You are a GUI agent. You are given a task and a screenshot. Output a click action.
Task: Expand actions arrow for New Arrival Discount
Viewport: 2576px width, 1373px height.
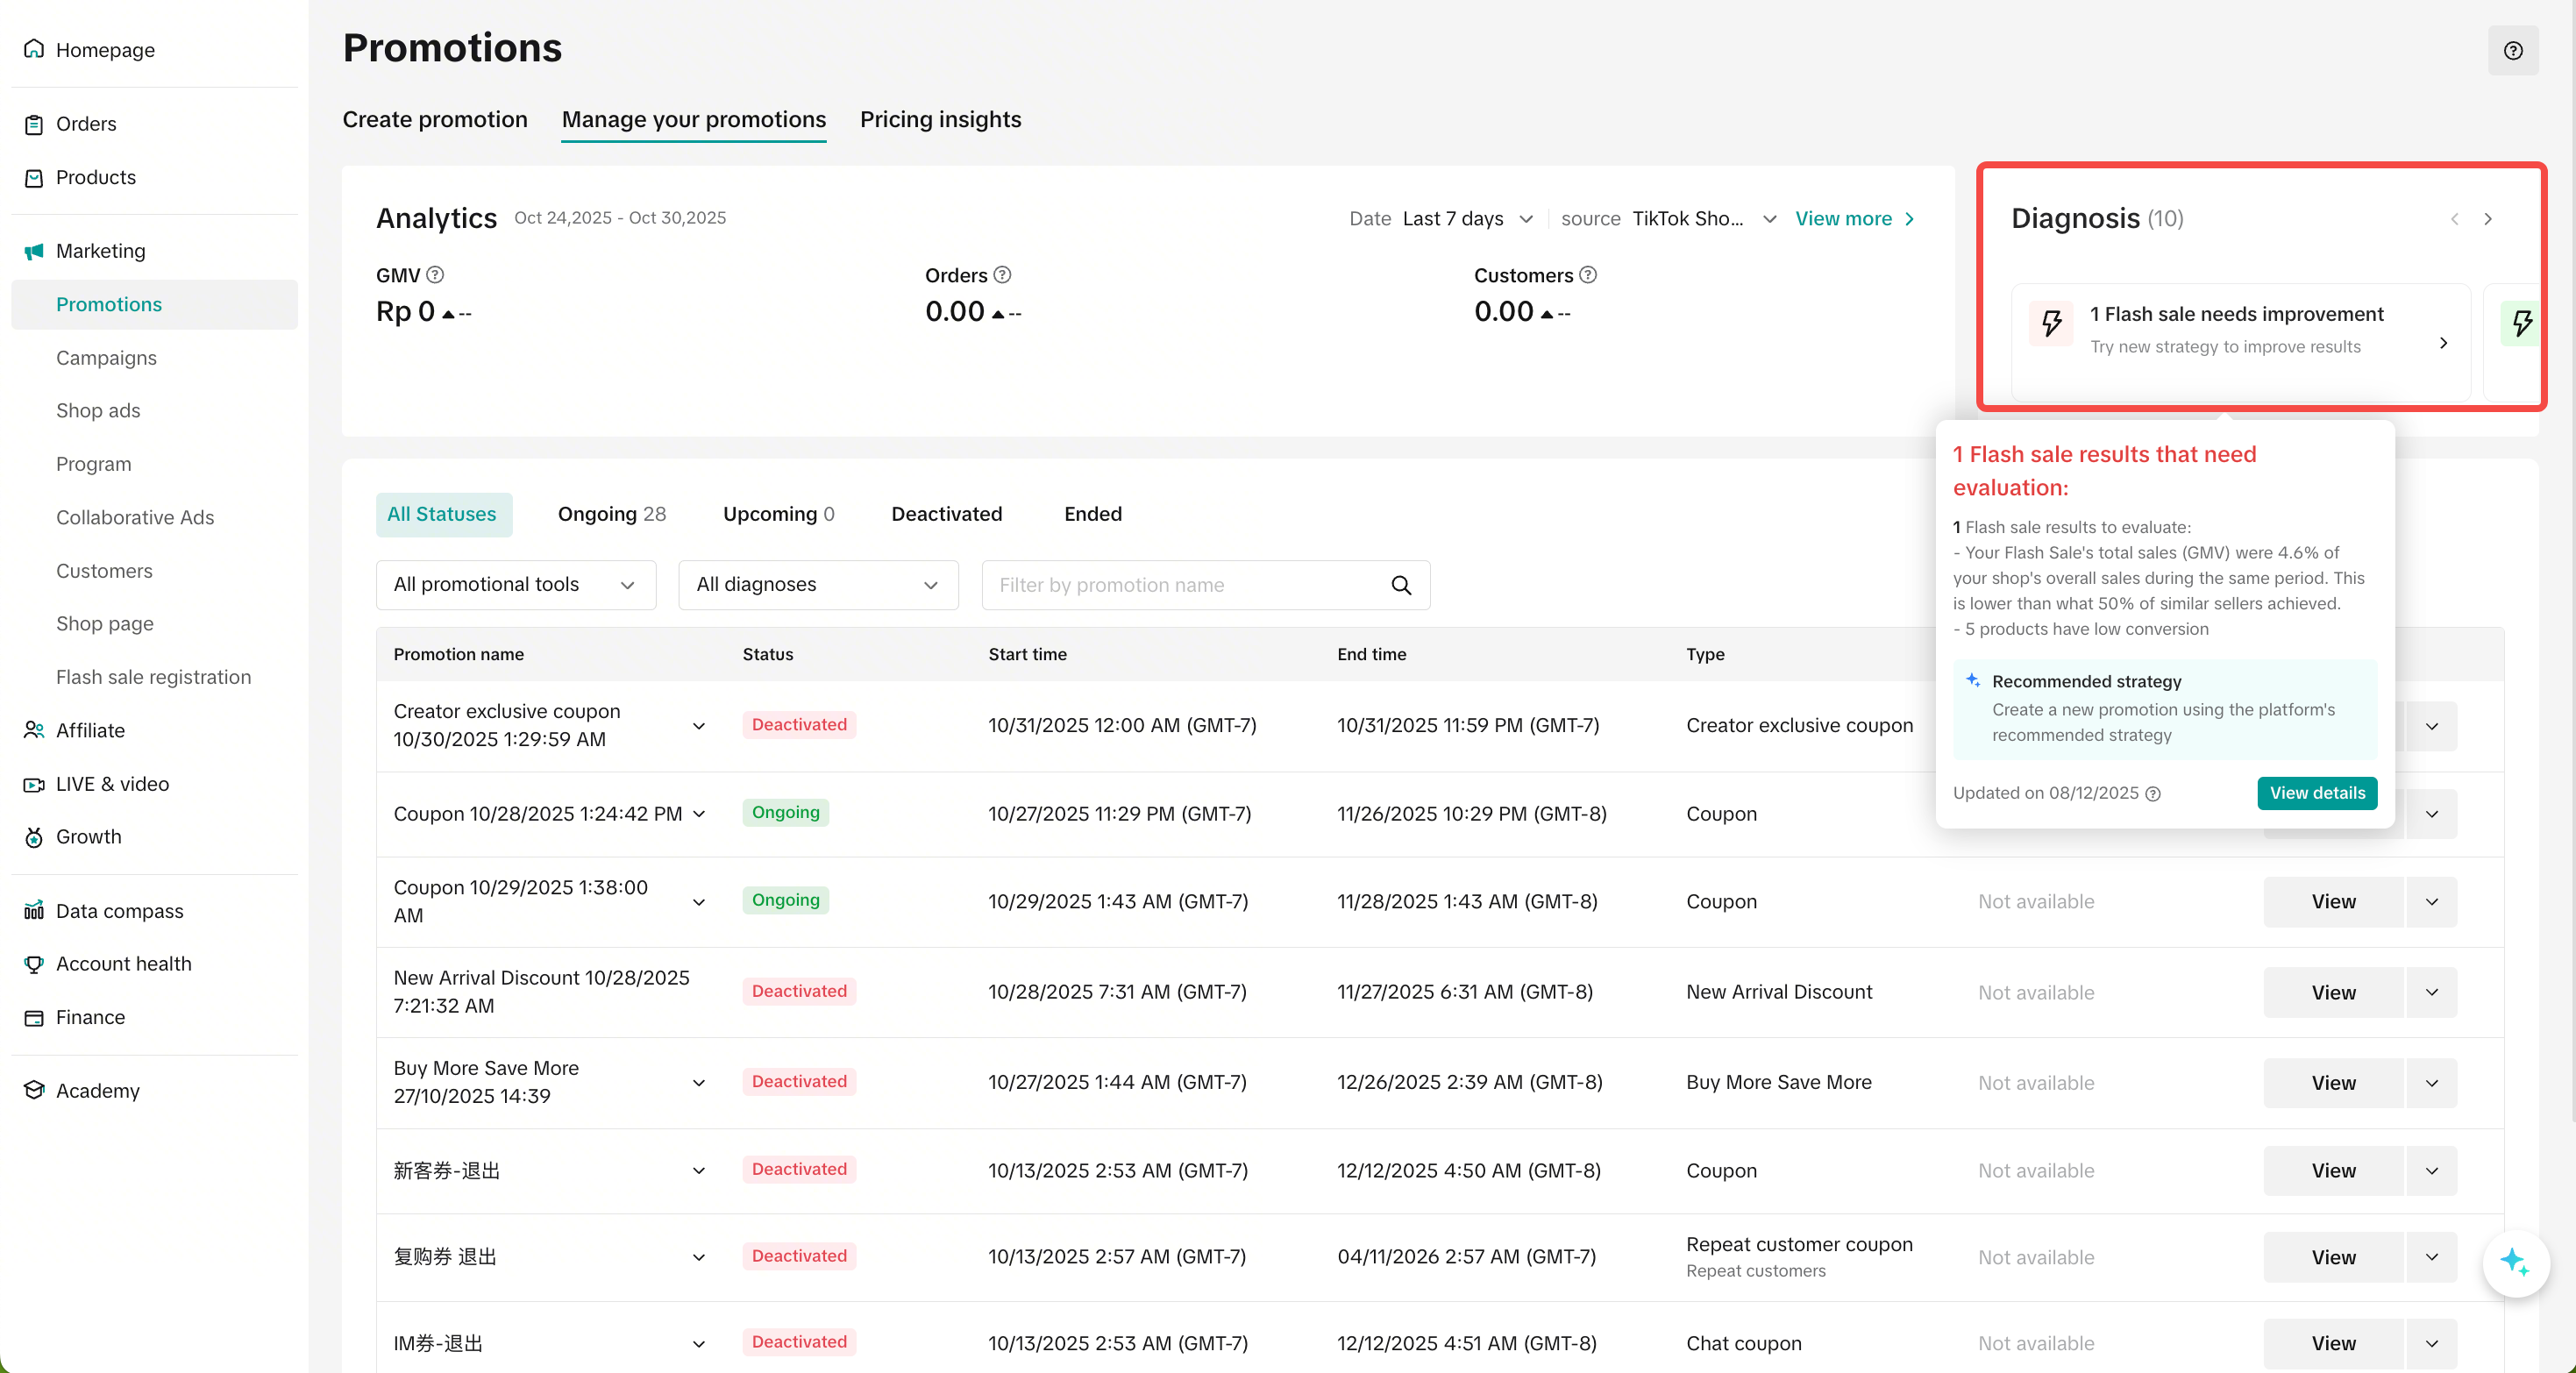pos(2431,992)
